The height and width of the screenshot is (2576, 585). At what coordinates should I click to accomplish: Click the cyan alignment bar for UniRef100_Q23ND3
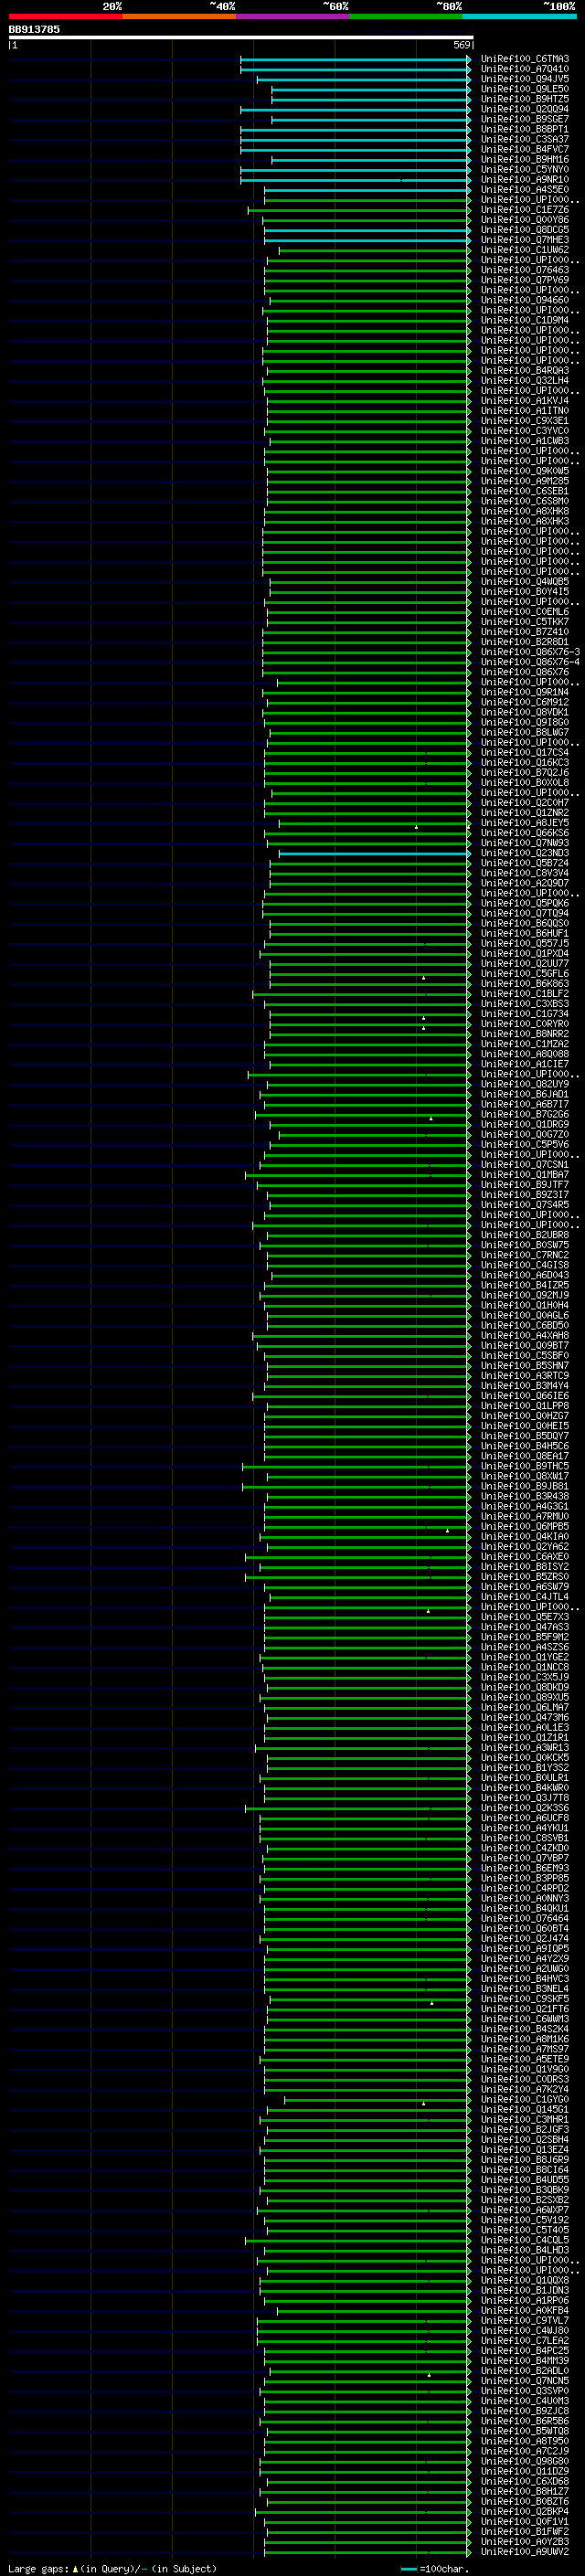coord(373,853)
